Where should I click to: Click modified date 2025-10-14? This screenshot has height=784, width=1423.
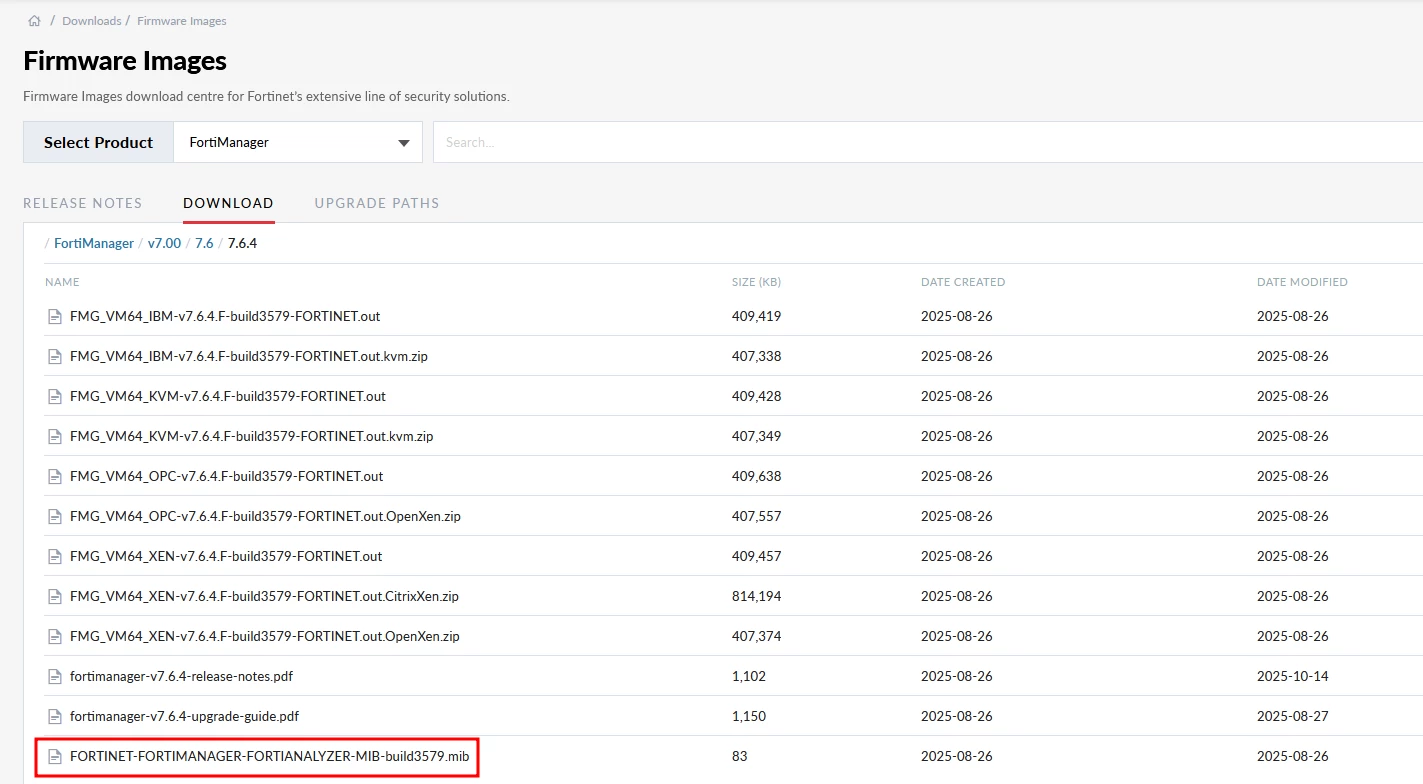[x=1293, y=676]
